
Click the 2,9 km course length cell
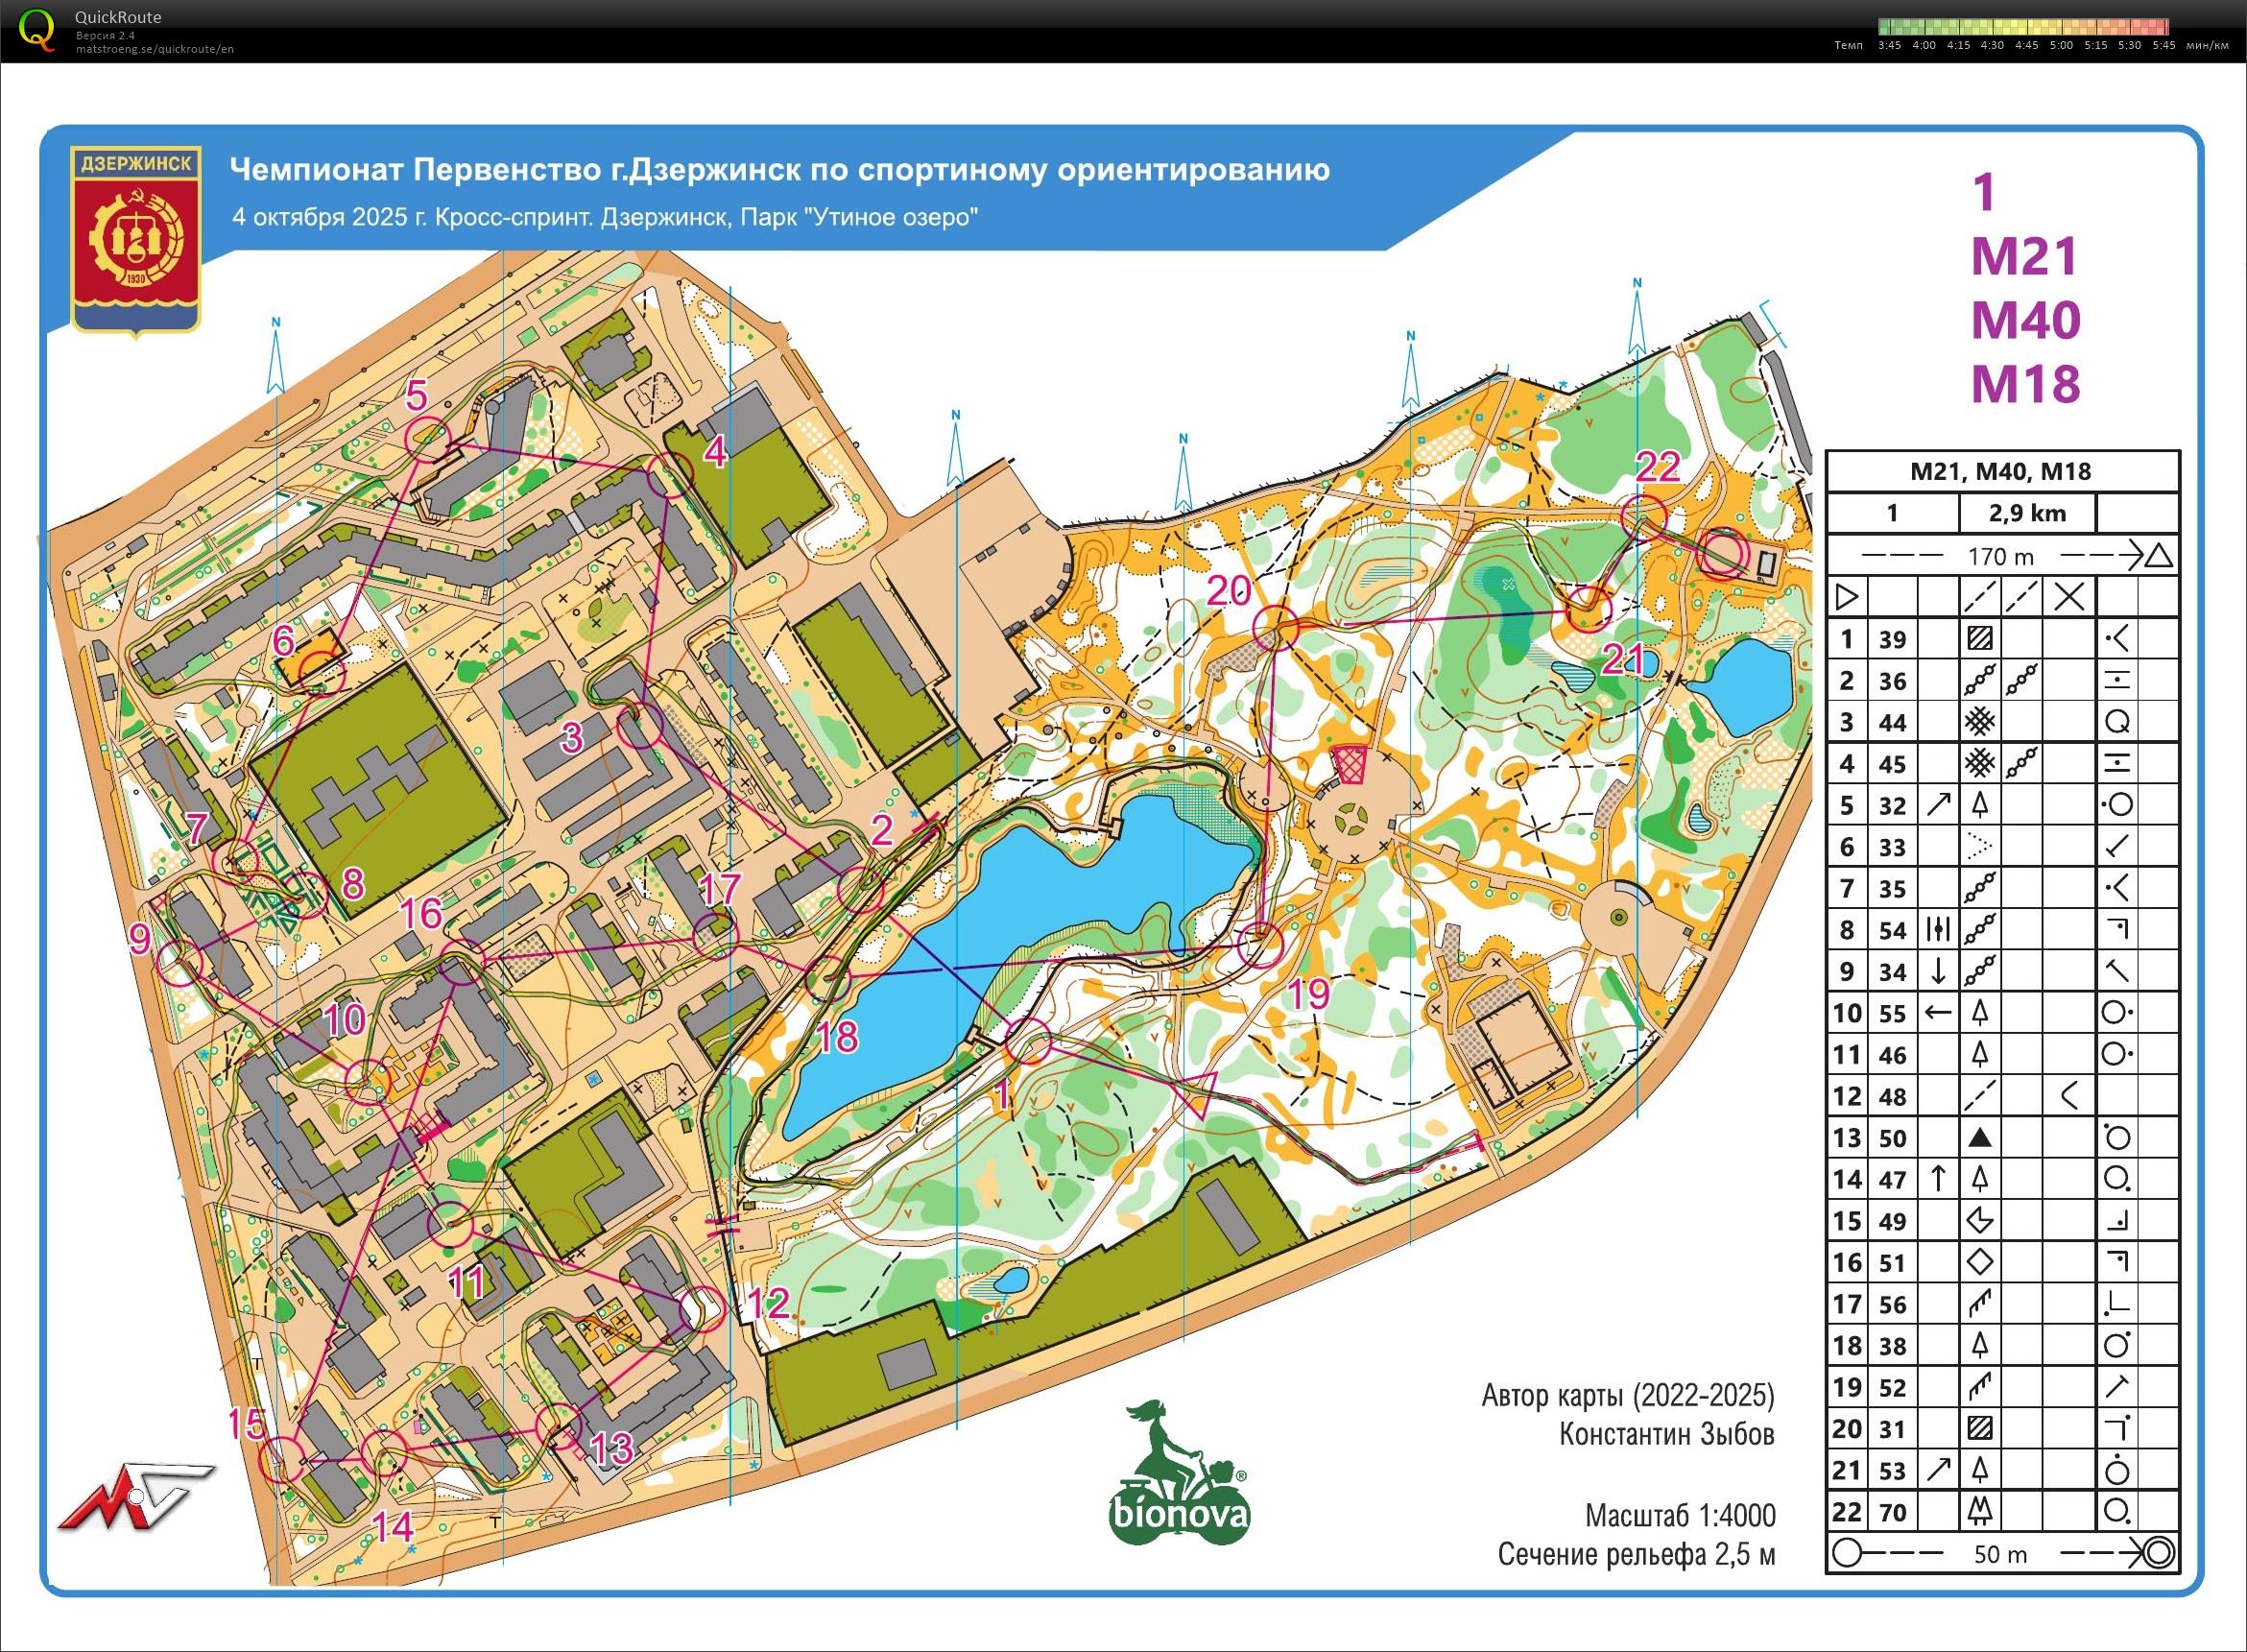click(2026, 514)
